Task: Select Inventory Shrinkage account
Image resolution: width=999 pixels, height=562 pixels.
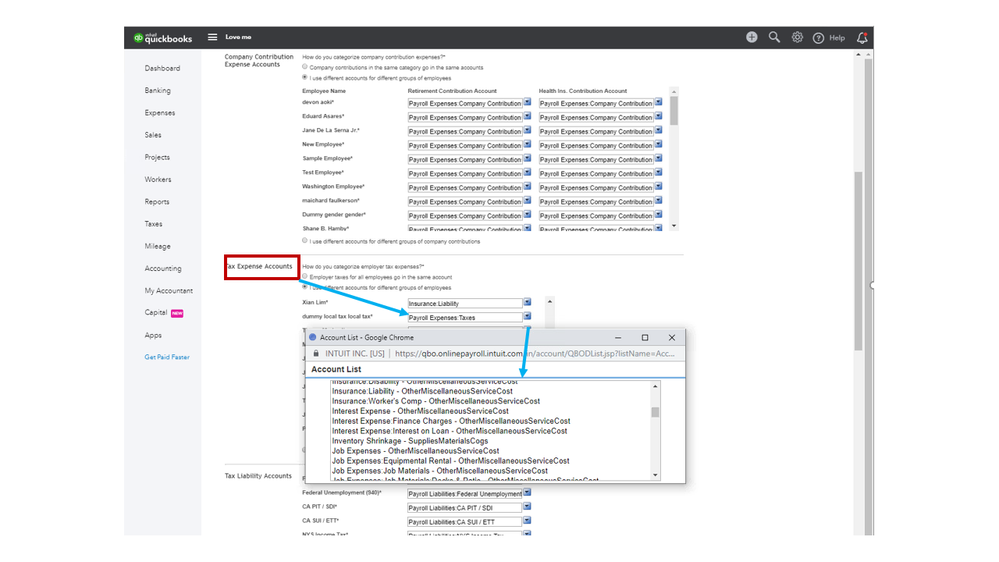Action: click(410, 441)
